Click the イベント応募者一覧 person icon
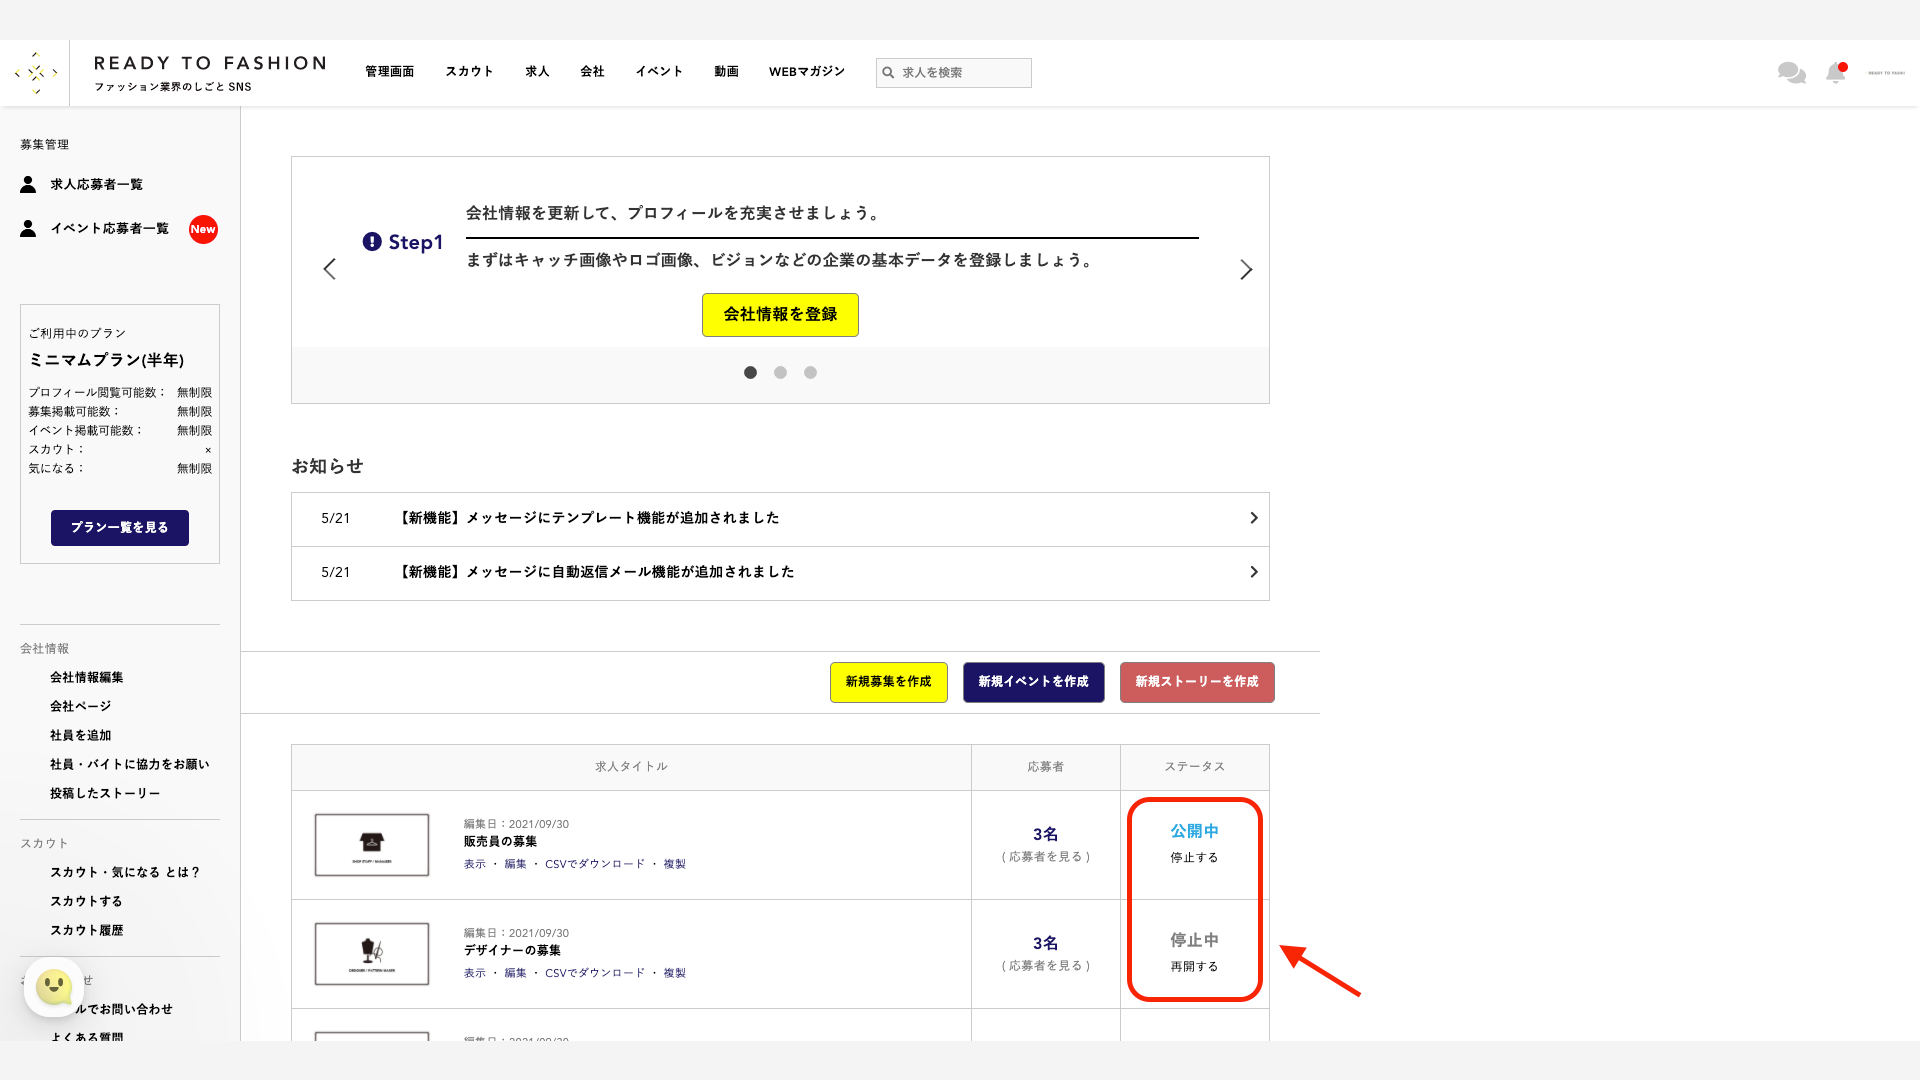The height and width of the screenshot is (1080, 1920). coord(28,229)
